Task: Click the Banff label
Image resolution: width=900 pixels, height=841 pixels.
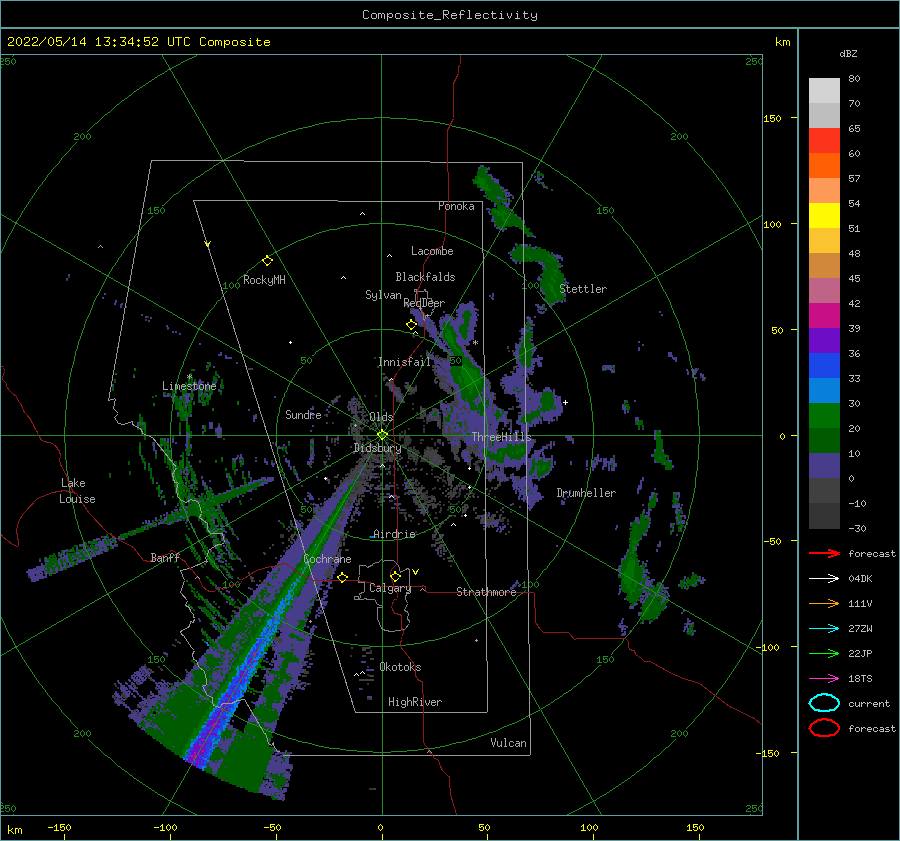Action: pos(165,557)
